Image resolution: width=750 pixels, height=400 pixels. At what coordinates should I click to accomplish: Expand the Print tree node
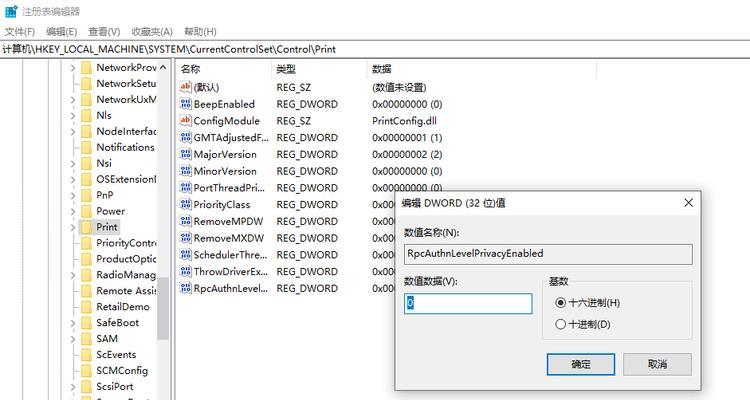point(73,227)
